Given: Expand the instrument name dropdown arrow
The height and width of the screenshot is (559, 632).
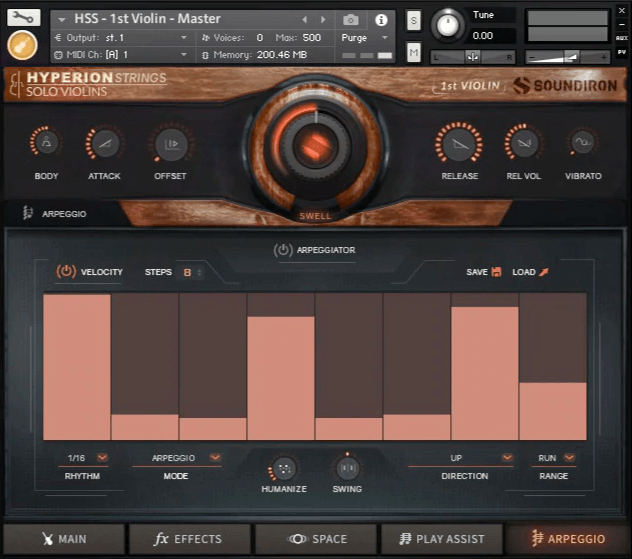Looking at the screenshot, I should click(x=62, y=19).
